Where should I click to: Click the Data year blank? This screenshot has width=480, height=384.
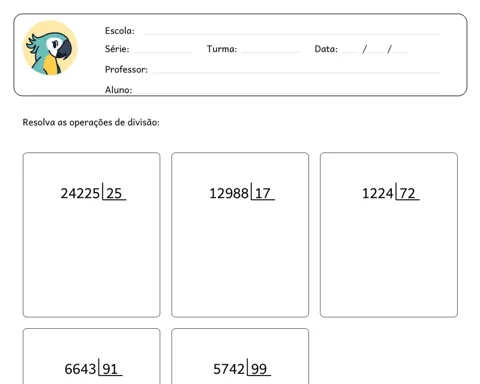pos(400,52)
